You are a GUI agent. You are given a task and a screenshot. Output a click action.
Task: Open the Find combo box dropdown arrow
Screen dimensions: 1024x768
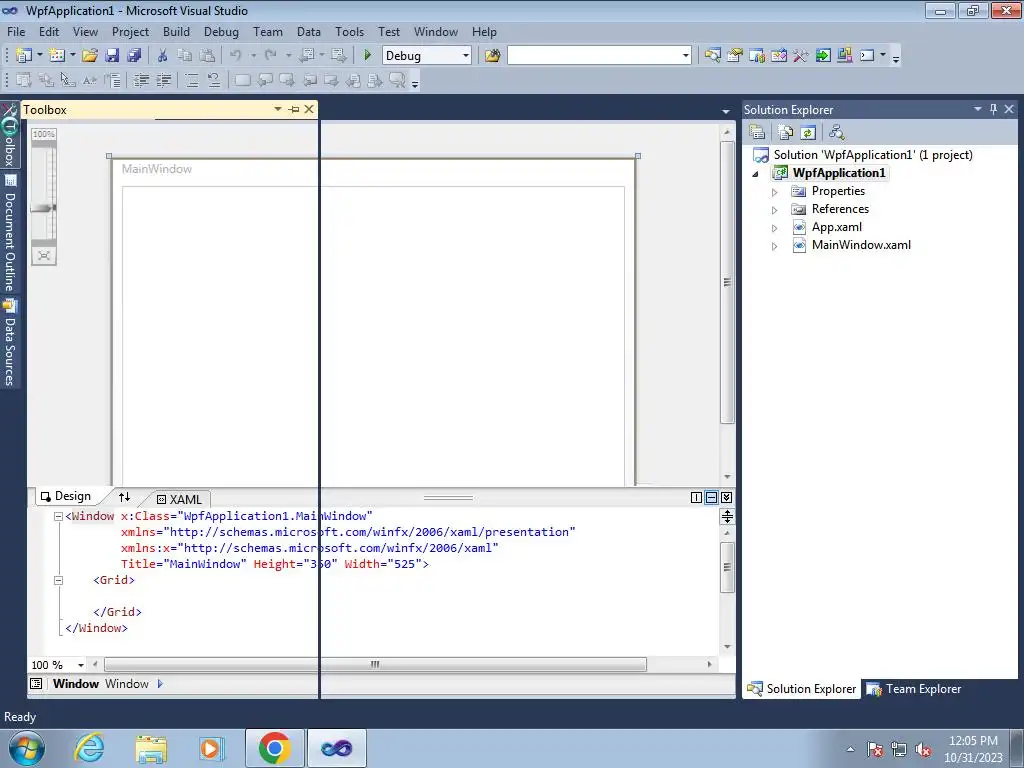tap(685, 56)
